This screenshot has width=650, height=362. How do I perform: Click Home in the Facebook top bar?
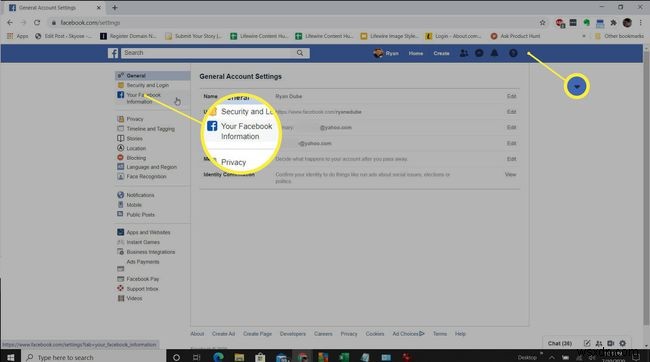point(416,53)
